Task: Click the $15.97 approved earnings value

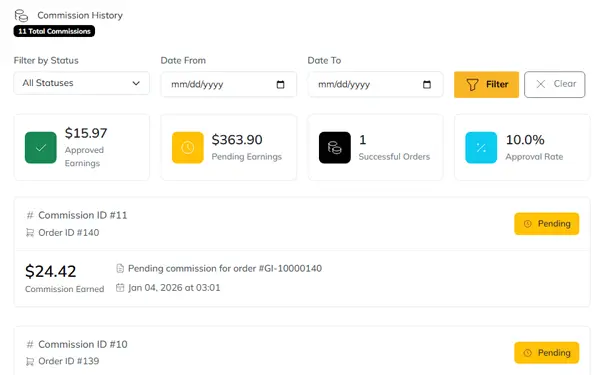Action: point(86,133)
